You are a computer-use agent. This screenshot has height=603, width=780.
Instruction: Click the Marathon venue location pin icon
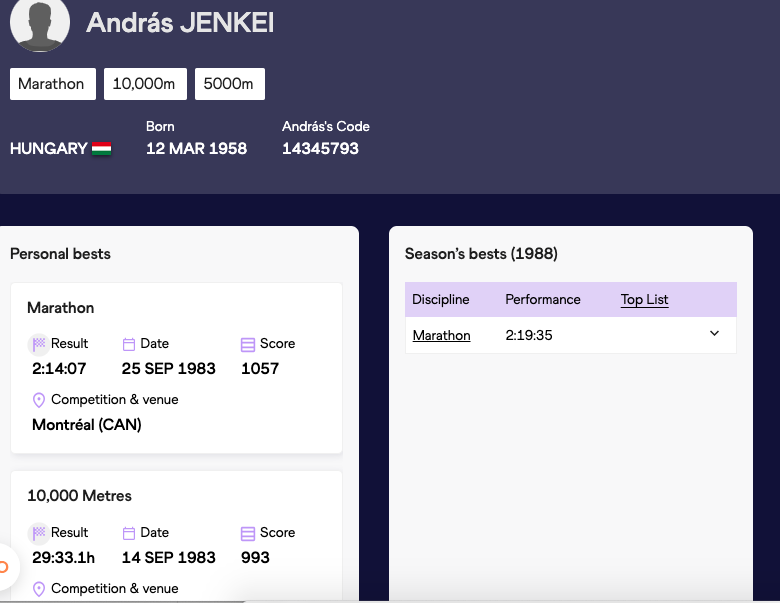click(x=39, y=400)
